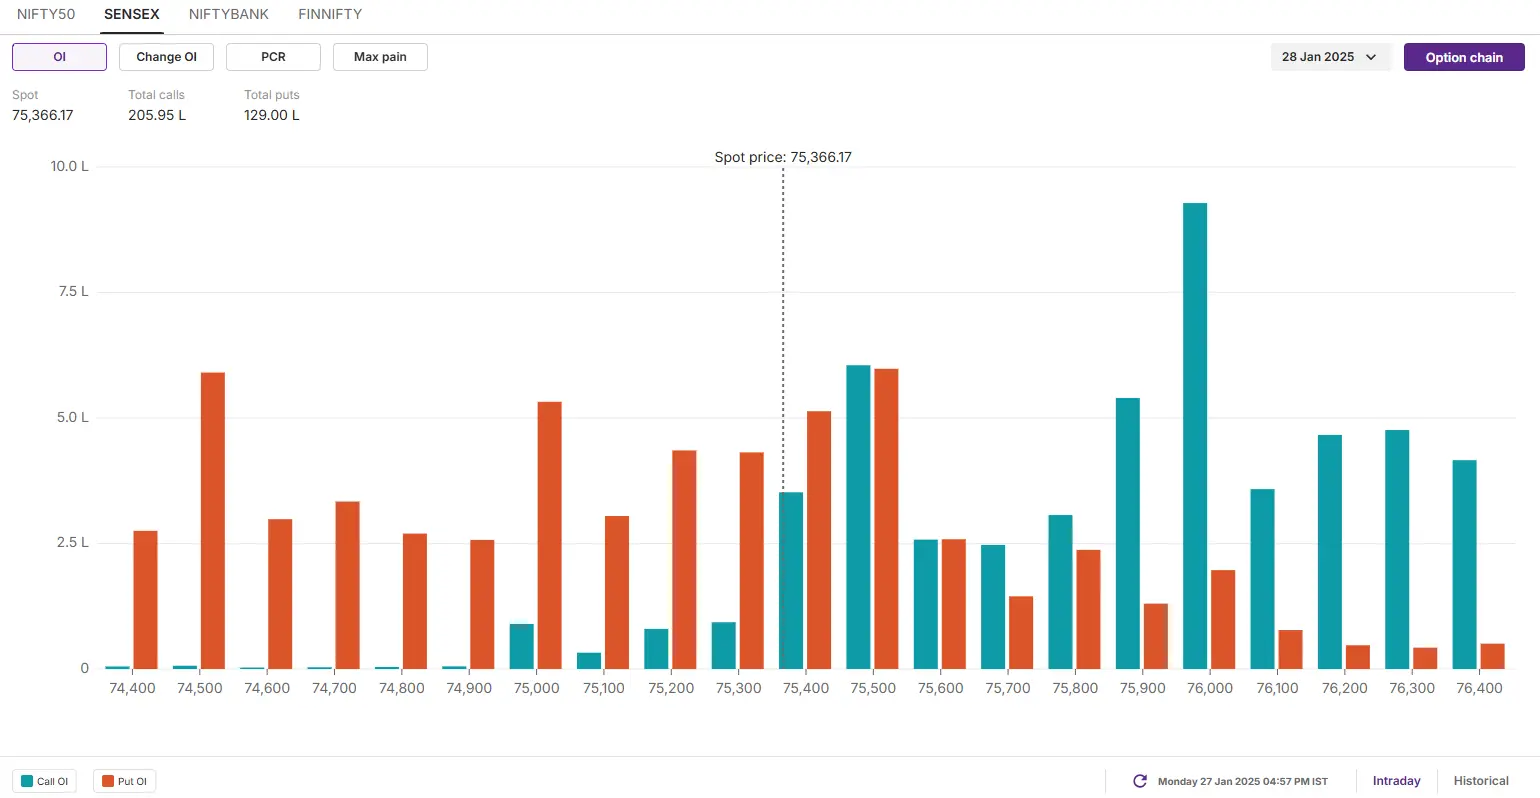Switch to the FINNIFTY tab
Image resolution: width=1540 pixels, height=798 pixels.
click(330, 14)
